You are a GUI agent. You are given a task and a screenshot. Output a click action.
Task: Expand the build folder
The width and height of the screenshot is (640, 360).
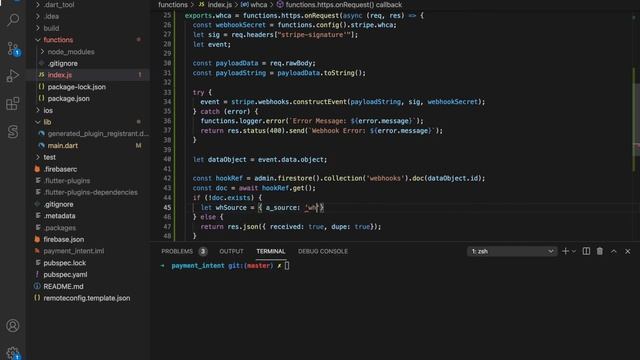click(x=51, y=28)
